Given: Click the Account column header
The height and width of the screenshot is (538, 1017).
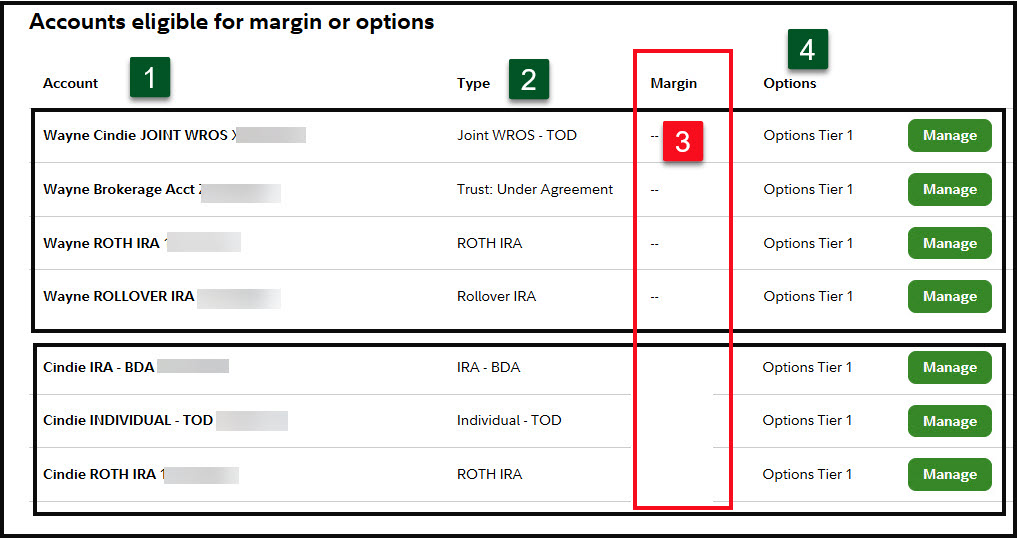Looking at the screenshot, I should click(70, 83).
